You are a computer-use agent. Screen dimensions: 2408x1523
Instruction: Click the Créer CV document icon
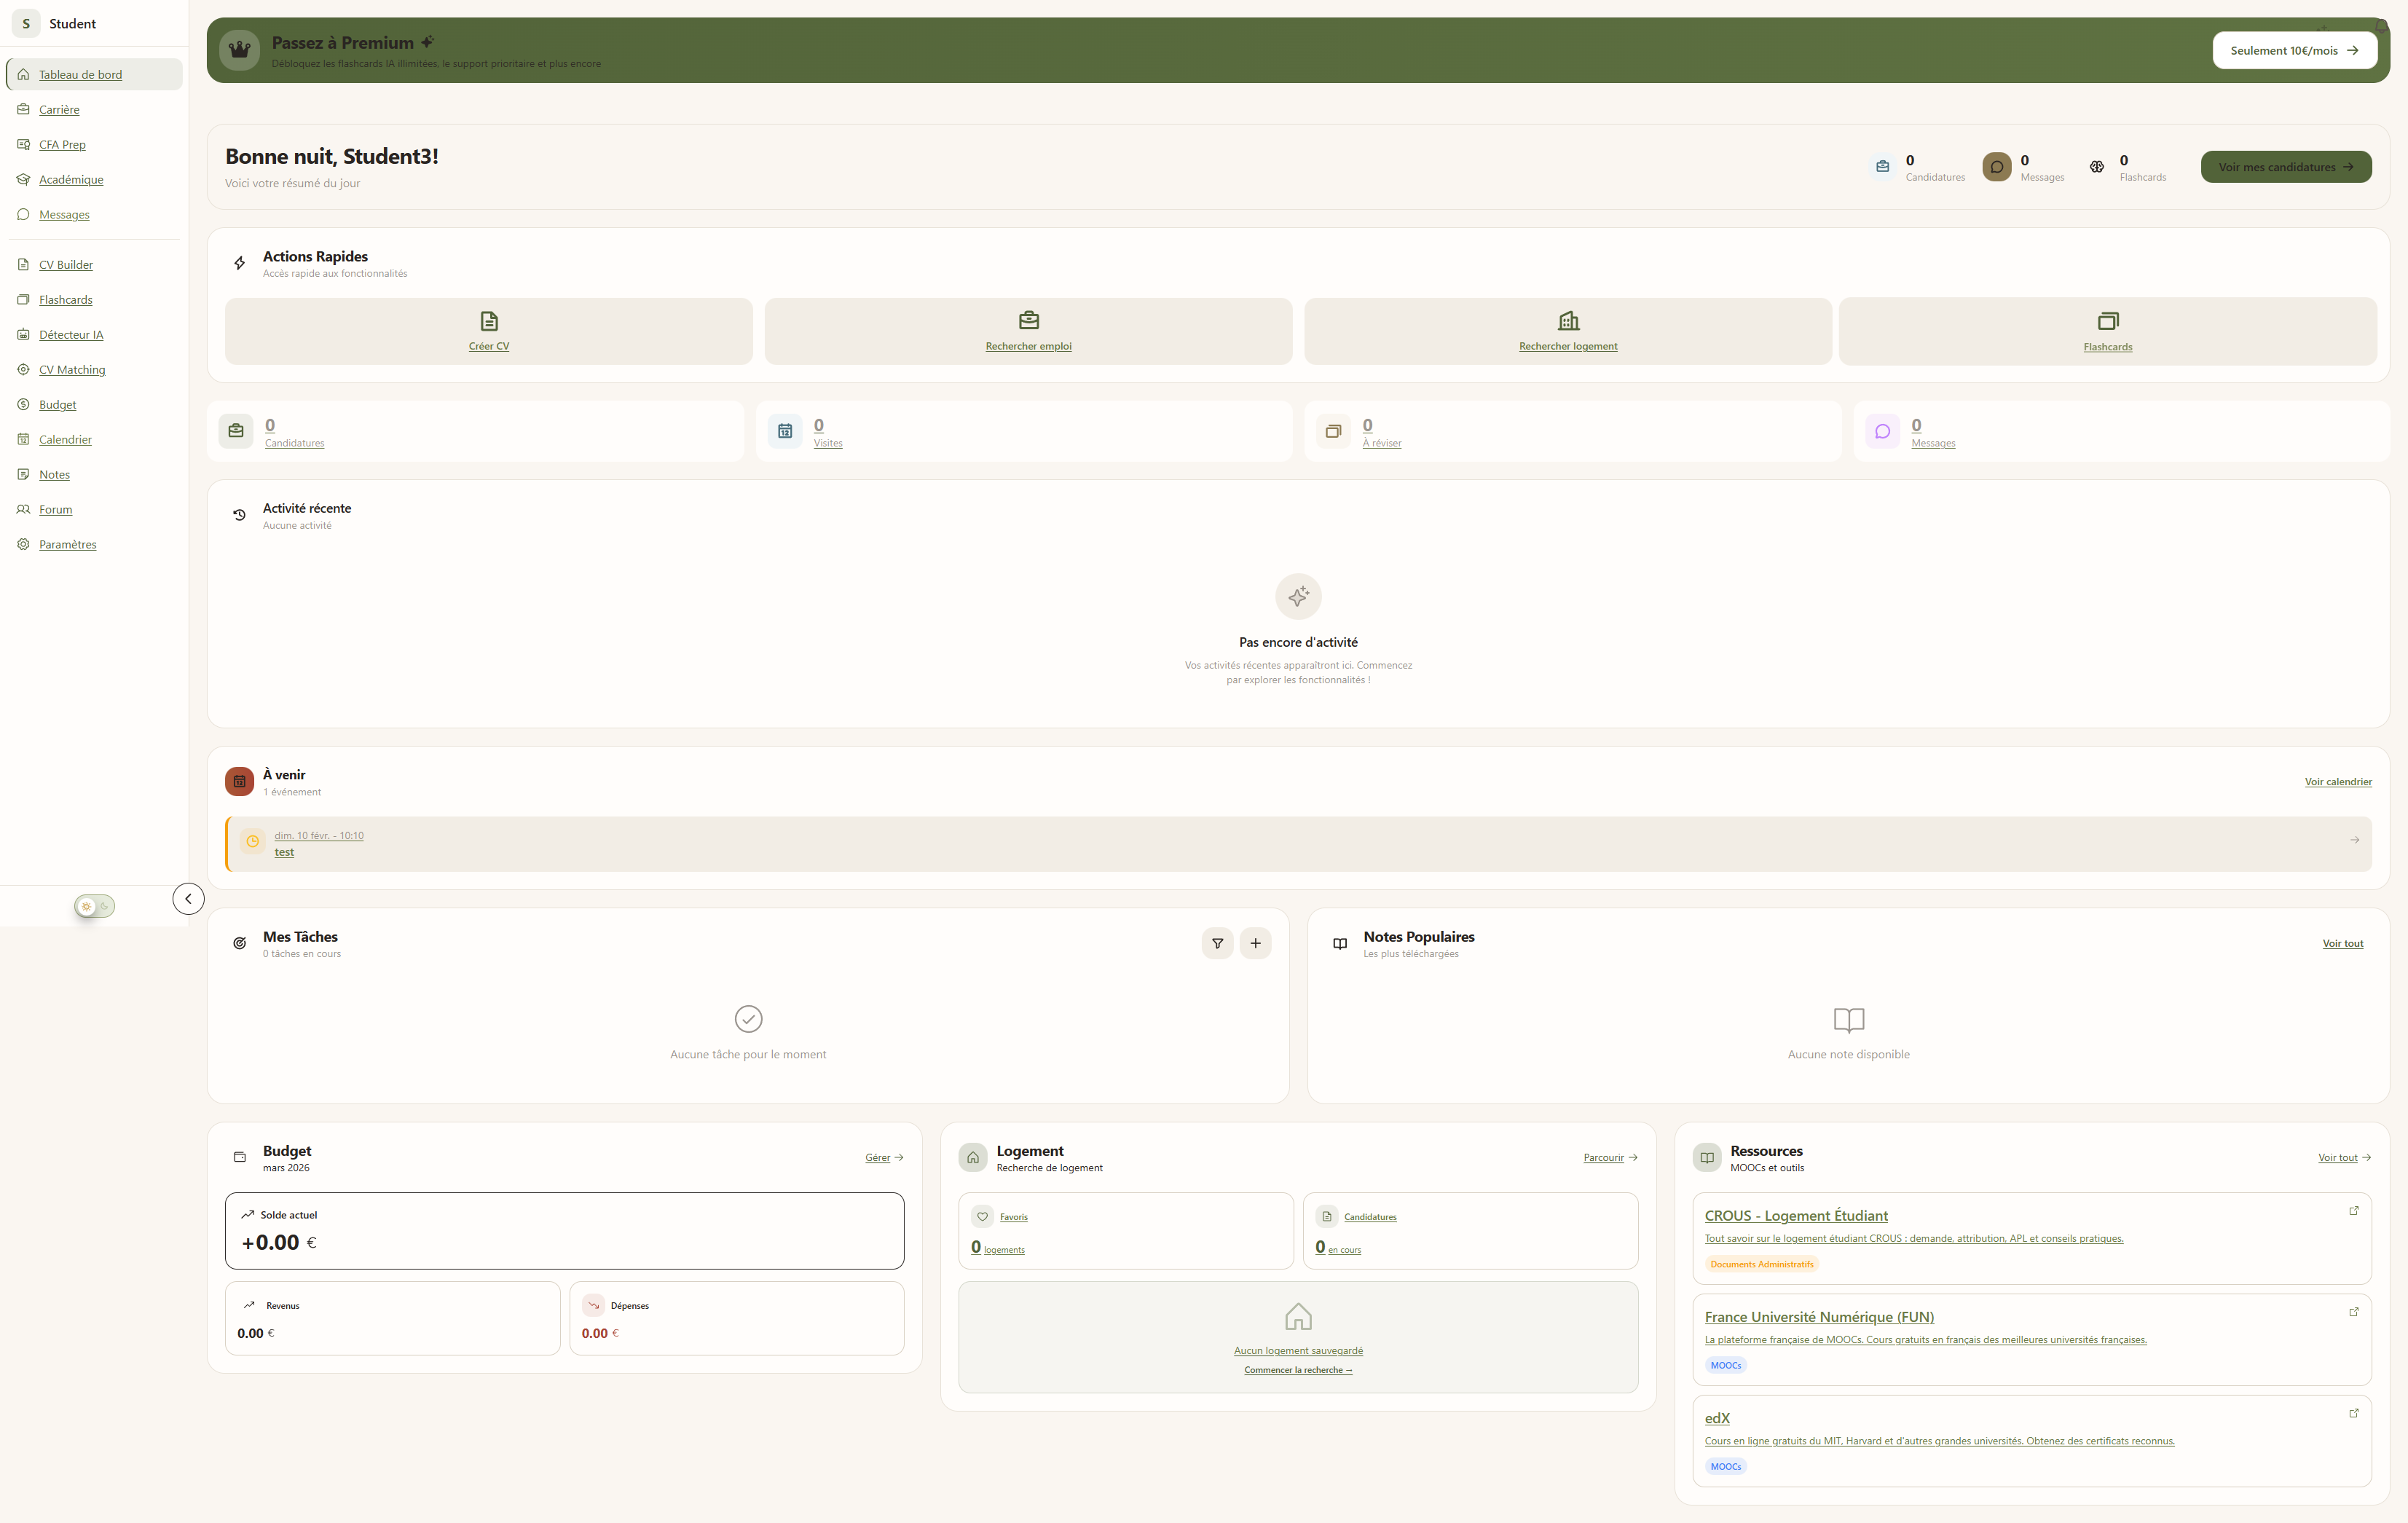tap(489, 321)
